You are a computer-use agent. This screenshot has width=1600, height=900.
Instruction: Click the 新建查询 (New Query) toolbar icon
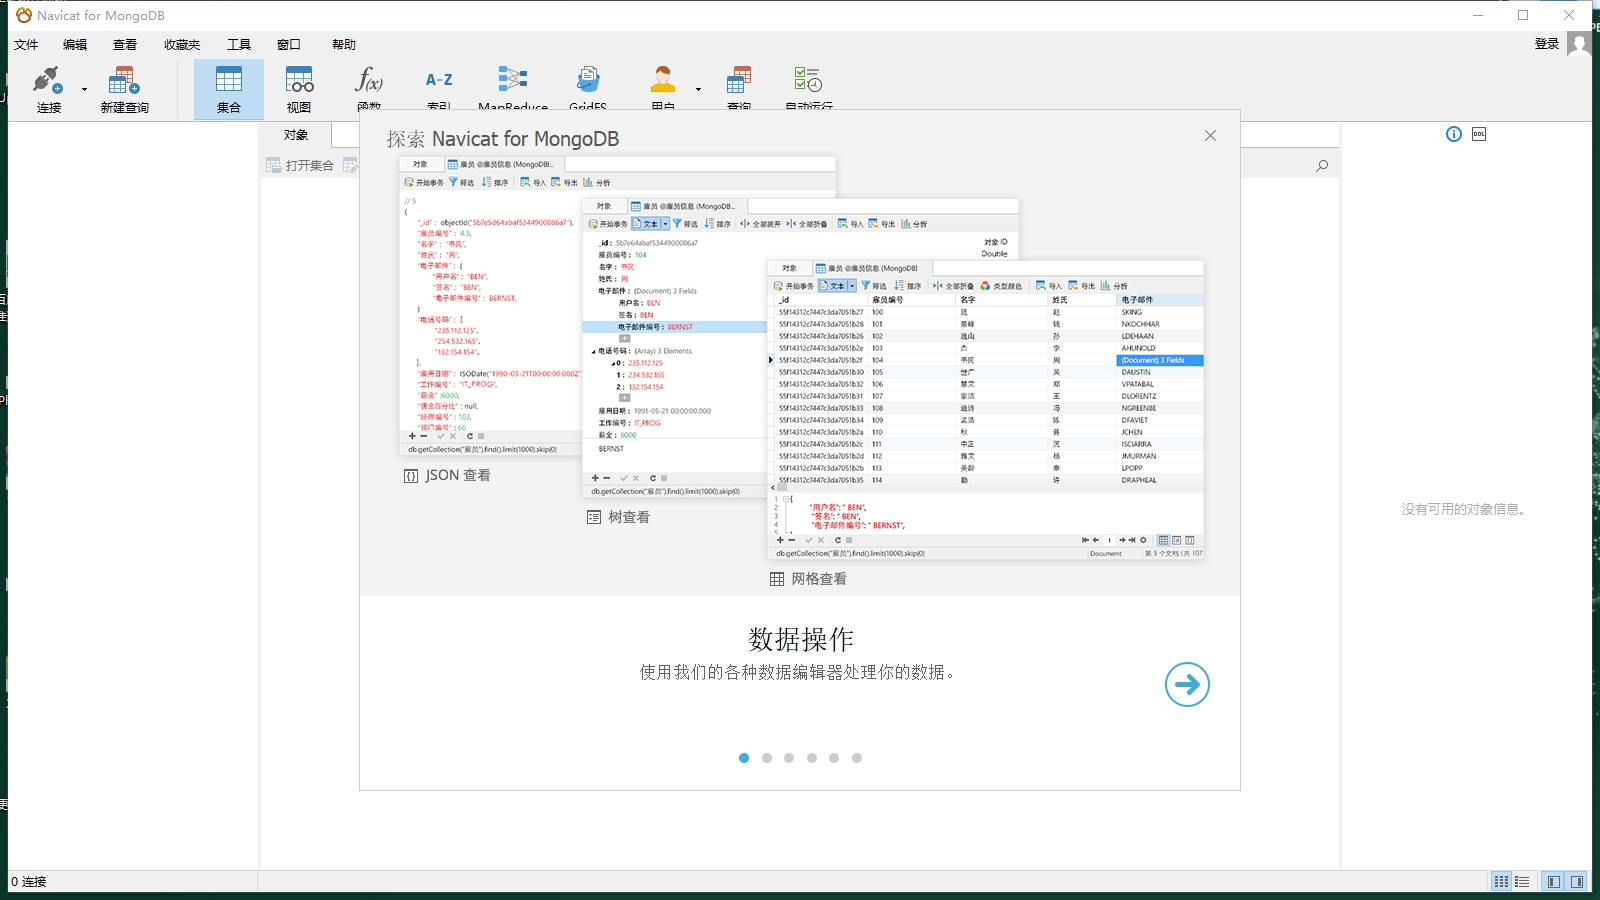[124, 82]
